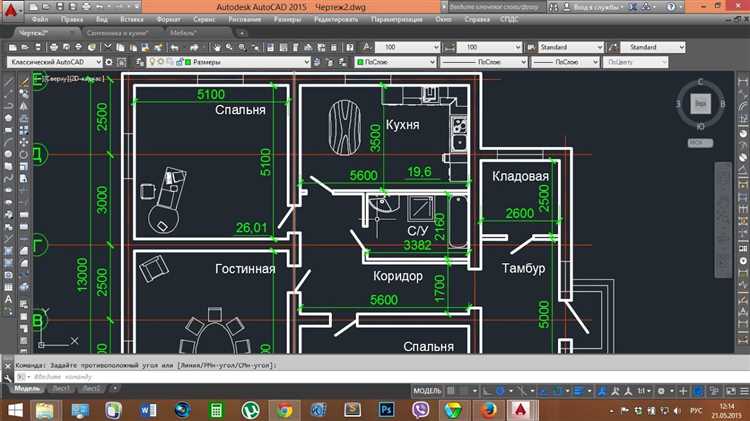Viewport: 750px width, 421px height.
Task: Select the Erase modify tool
Action: click(x=24, y=82)
